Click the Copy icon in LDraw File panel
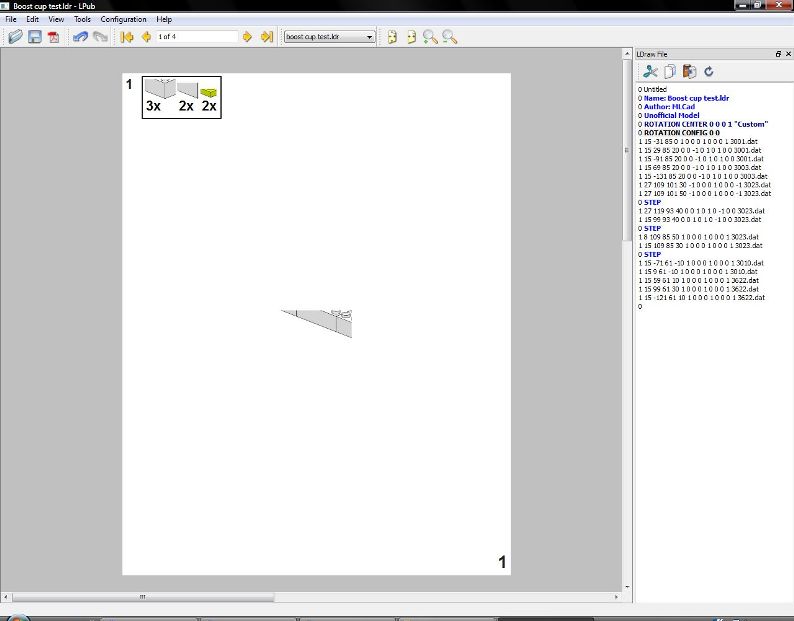 click(x=670, y=71)
